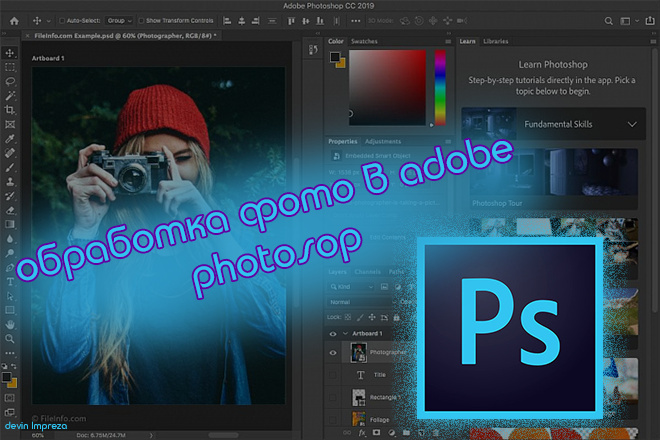Select the Hand tool
Screen dimensions: 660x440
pos(10,325)
